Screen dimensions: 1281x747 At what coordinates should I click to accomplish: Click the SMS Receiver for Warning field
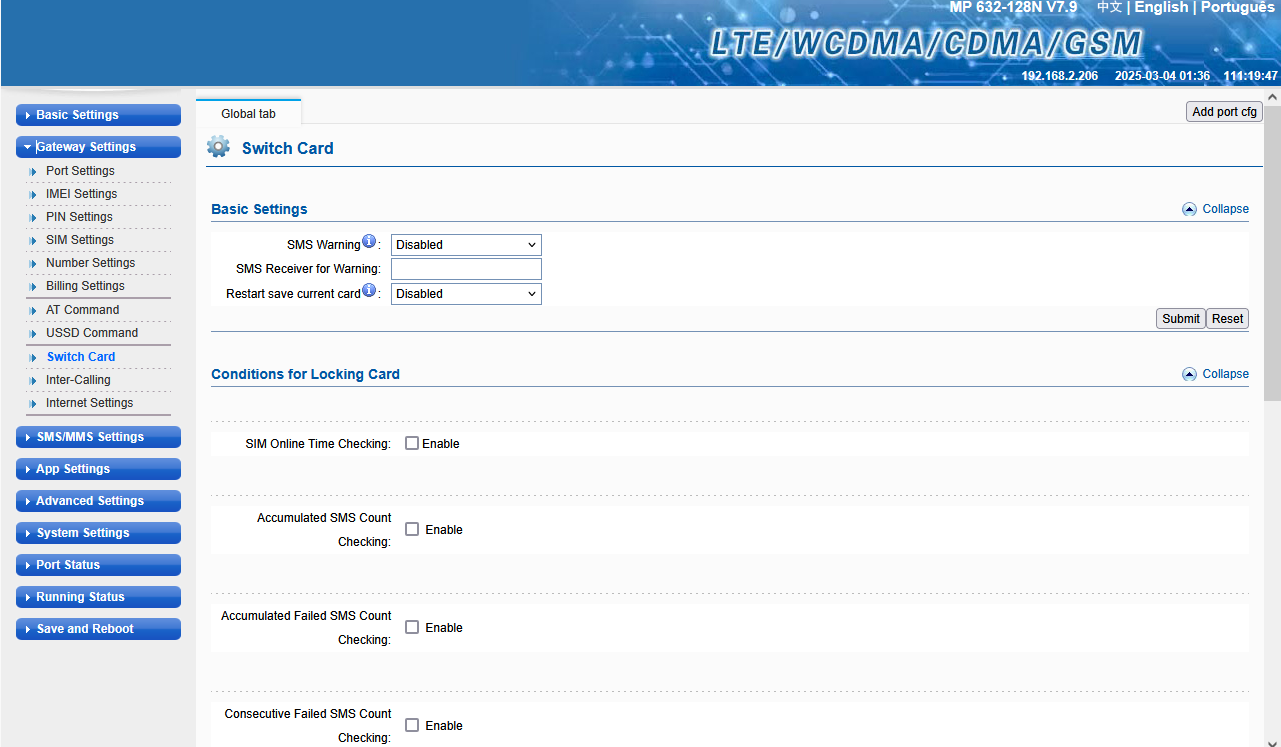(x=466, y=269)
